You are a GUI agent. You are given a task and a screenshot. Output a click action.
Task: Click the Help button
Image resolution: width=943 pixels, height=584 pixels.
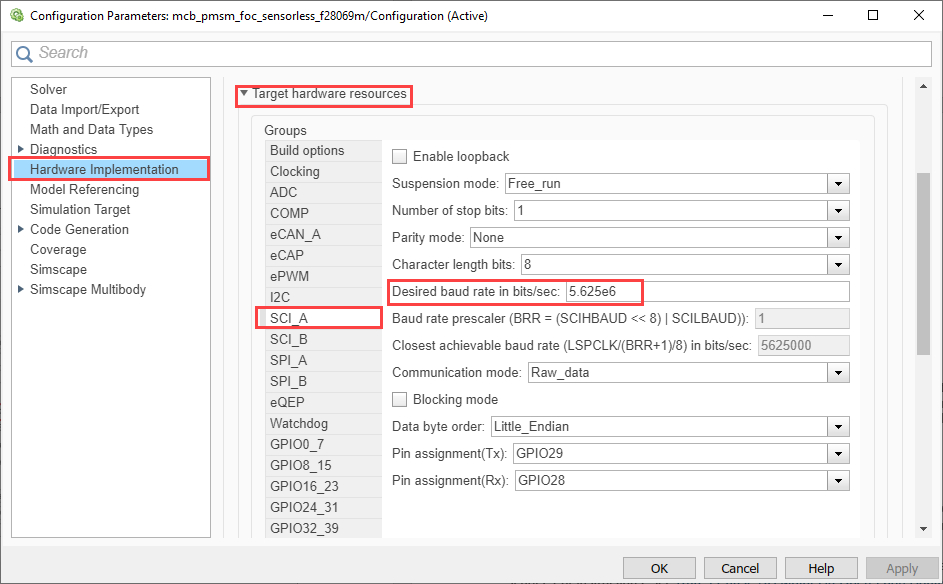[x=821, y=568]
